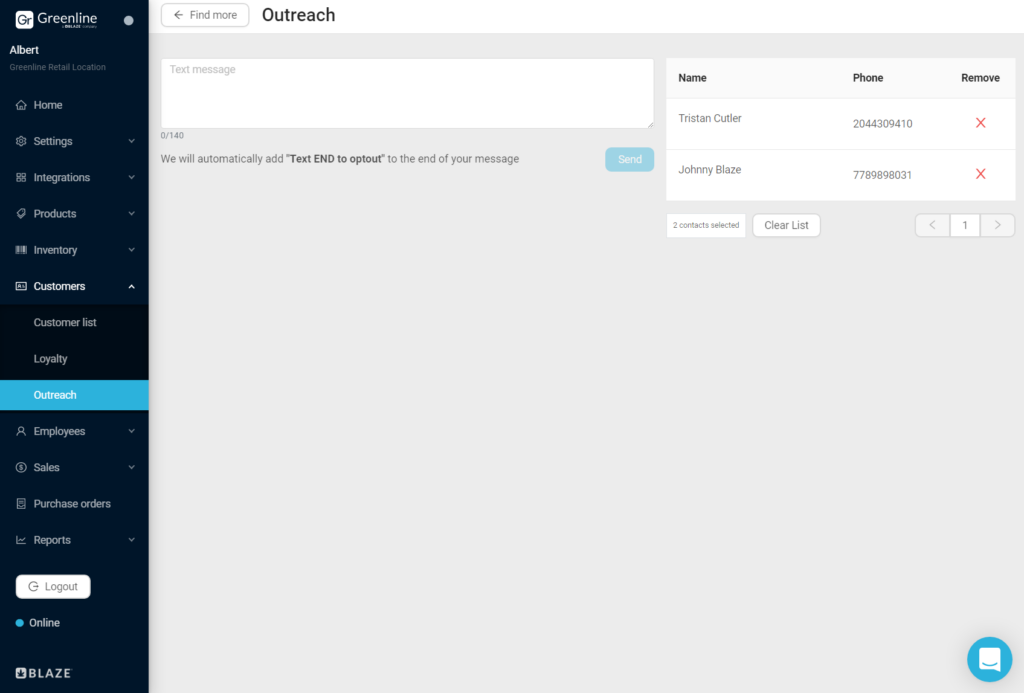The image size is (1024, 693).
Task: Go to next page of contacts
Action: click(x=997, y=225)
